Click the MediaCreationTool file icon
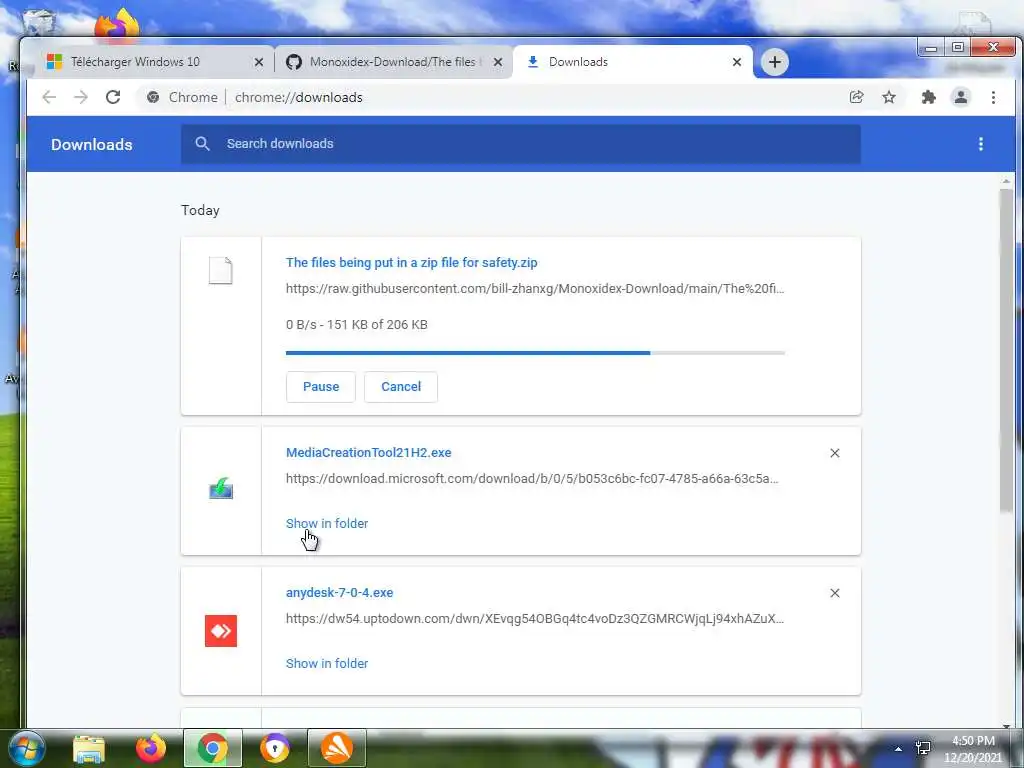 tap(221, 488)
